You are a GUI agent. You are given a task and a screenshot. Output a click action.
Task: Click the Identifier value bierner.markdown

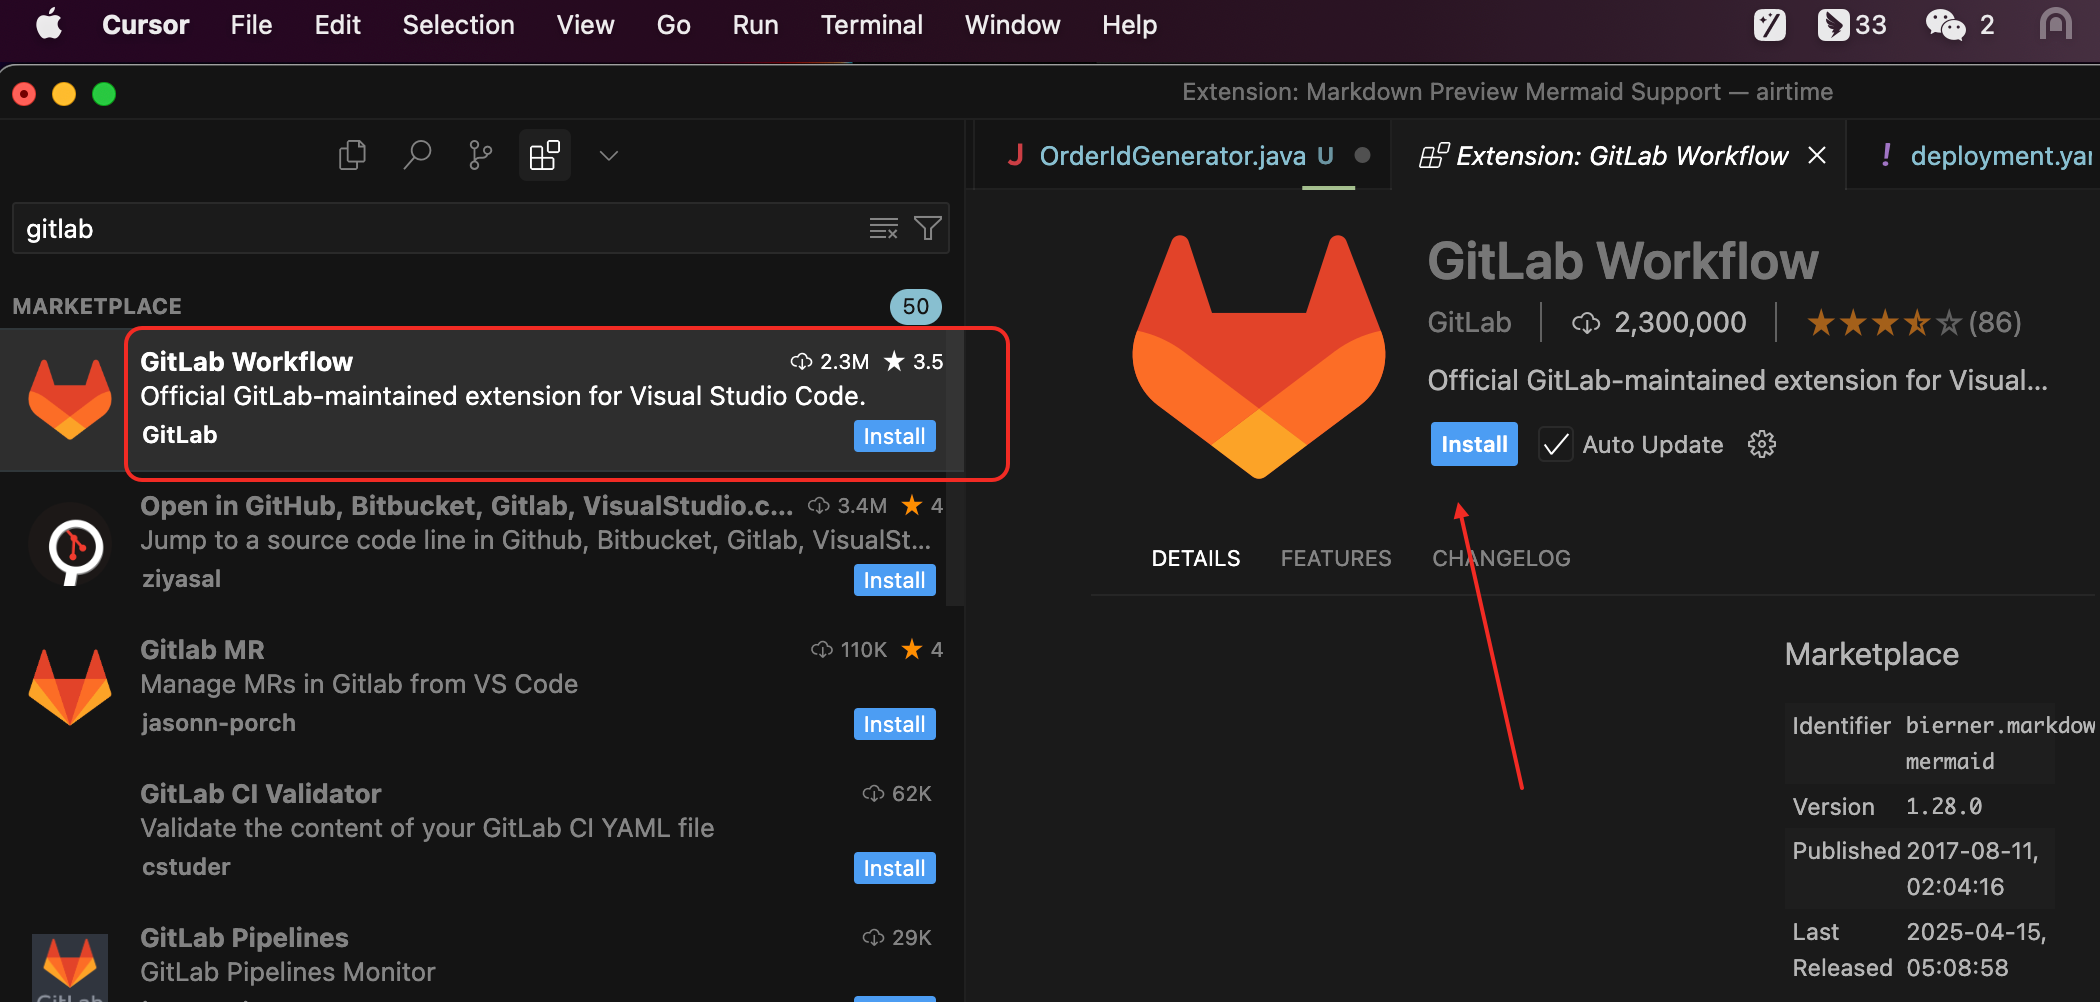pos(2000,743)
